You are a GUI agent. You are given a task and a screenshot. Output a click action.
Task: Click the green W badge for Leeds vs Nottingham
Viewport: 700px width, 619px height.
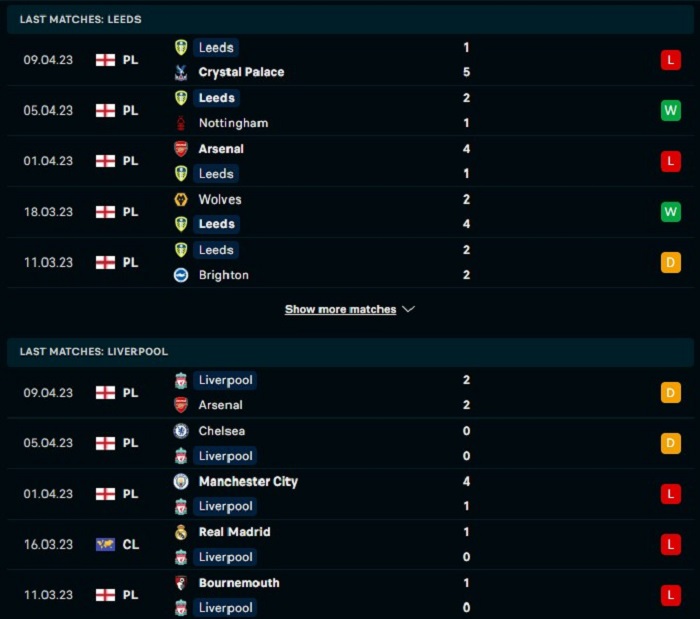[671, 110]
